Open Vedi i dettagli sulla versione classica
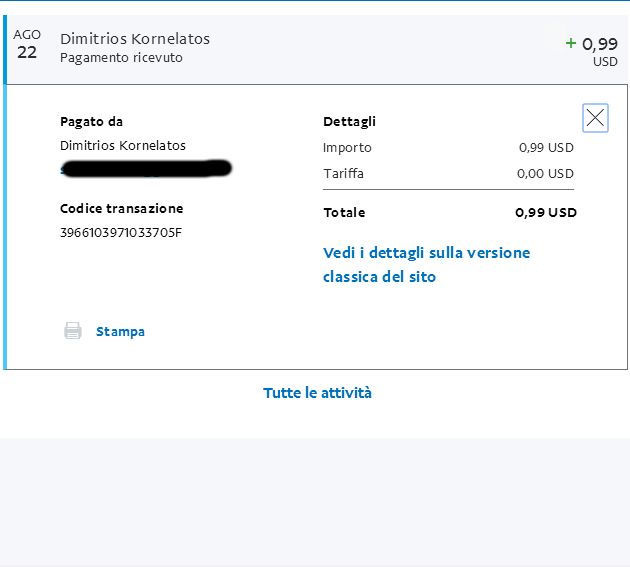This screenshot has width=630, height=567. click(426, 264)
